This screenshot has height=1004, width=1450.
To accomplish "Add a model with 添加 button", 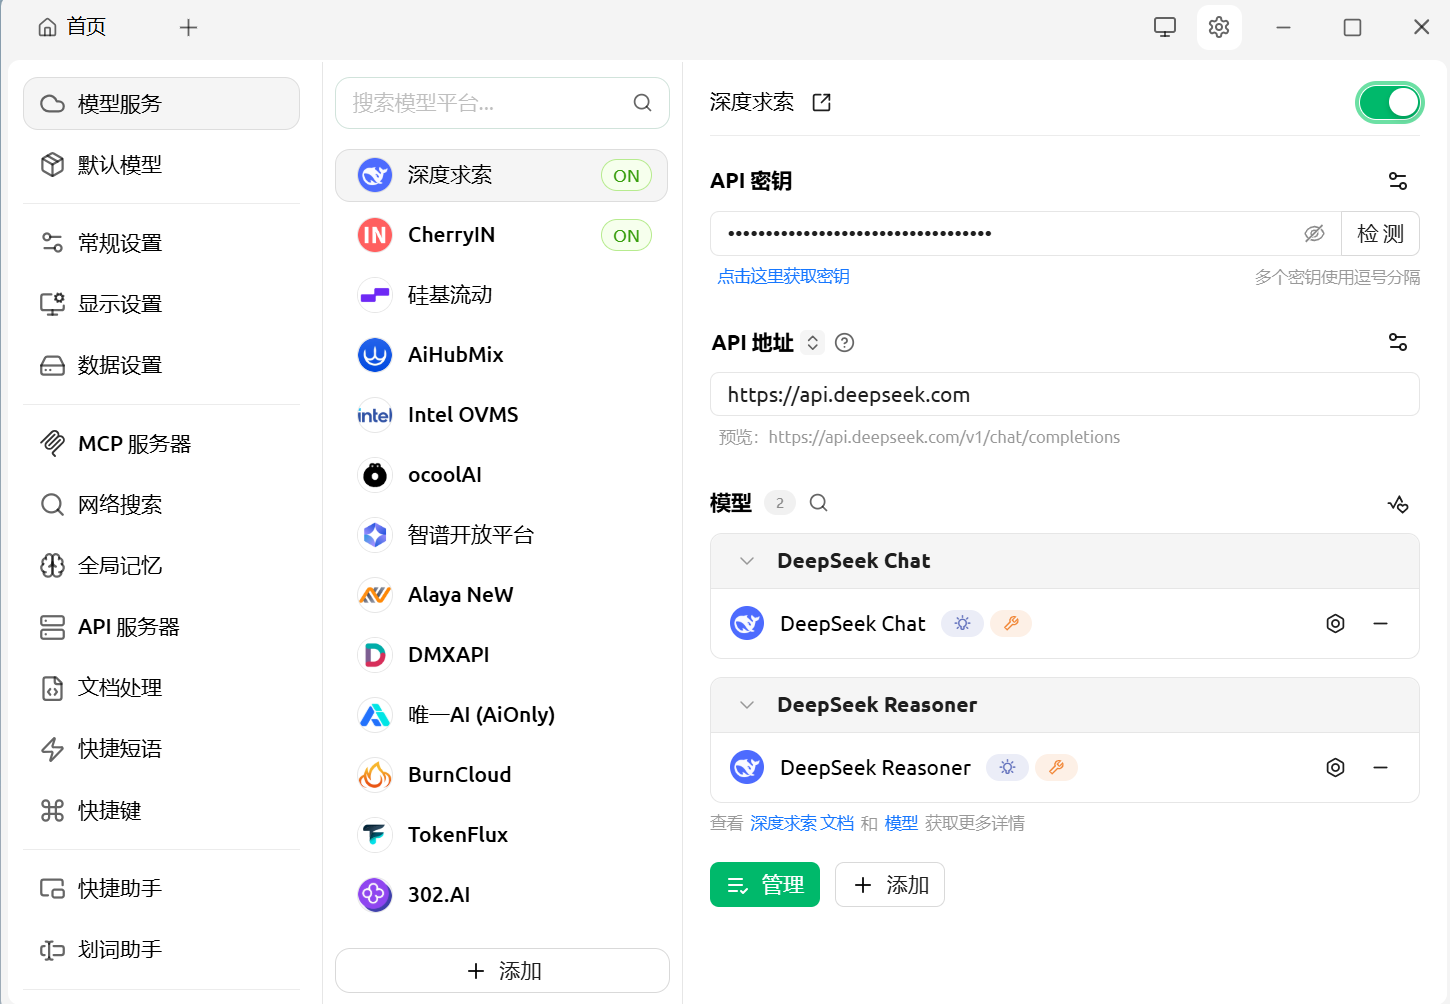I will click(x=890, y=885).
